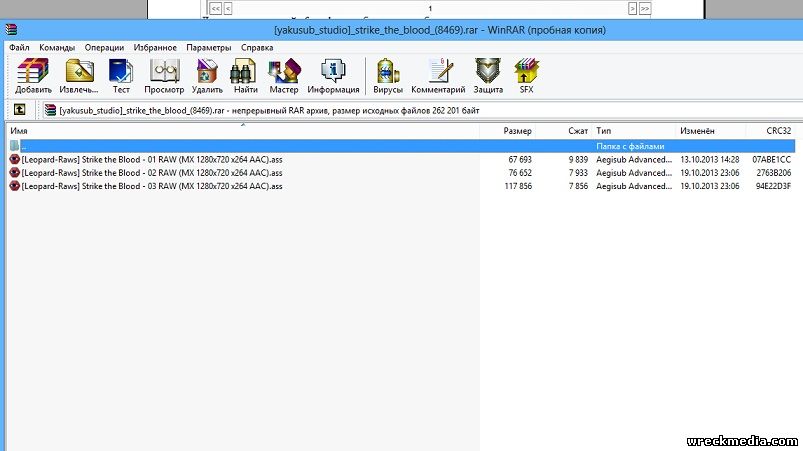Open the Найти (Find) binoculars tool
Screen dimensions: 803x451
(x=245, y=75)
